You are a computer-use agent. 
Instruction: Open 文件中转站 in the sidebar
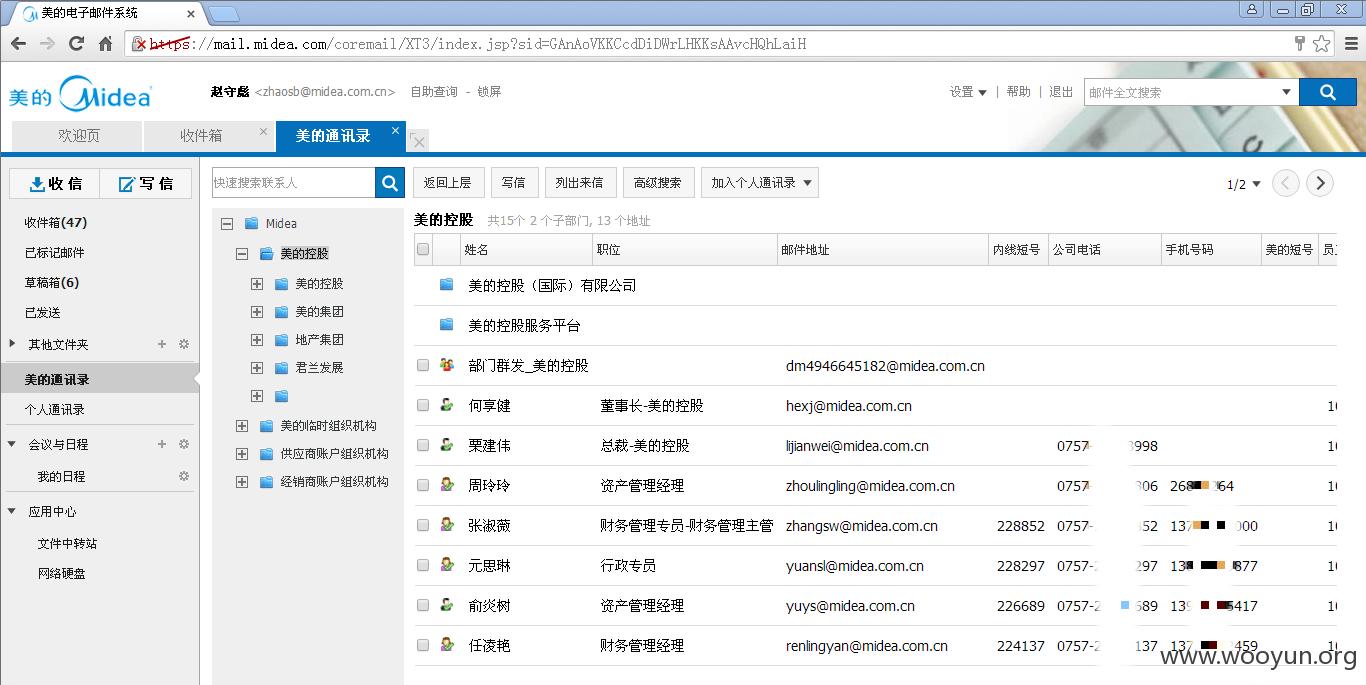(68, 544)
